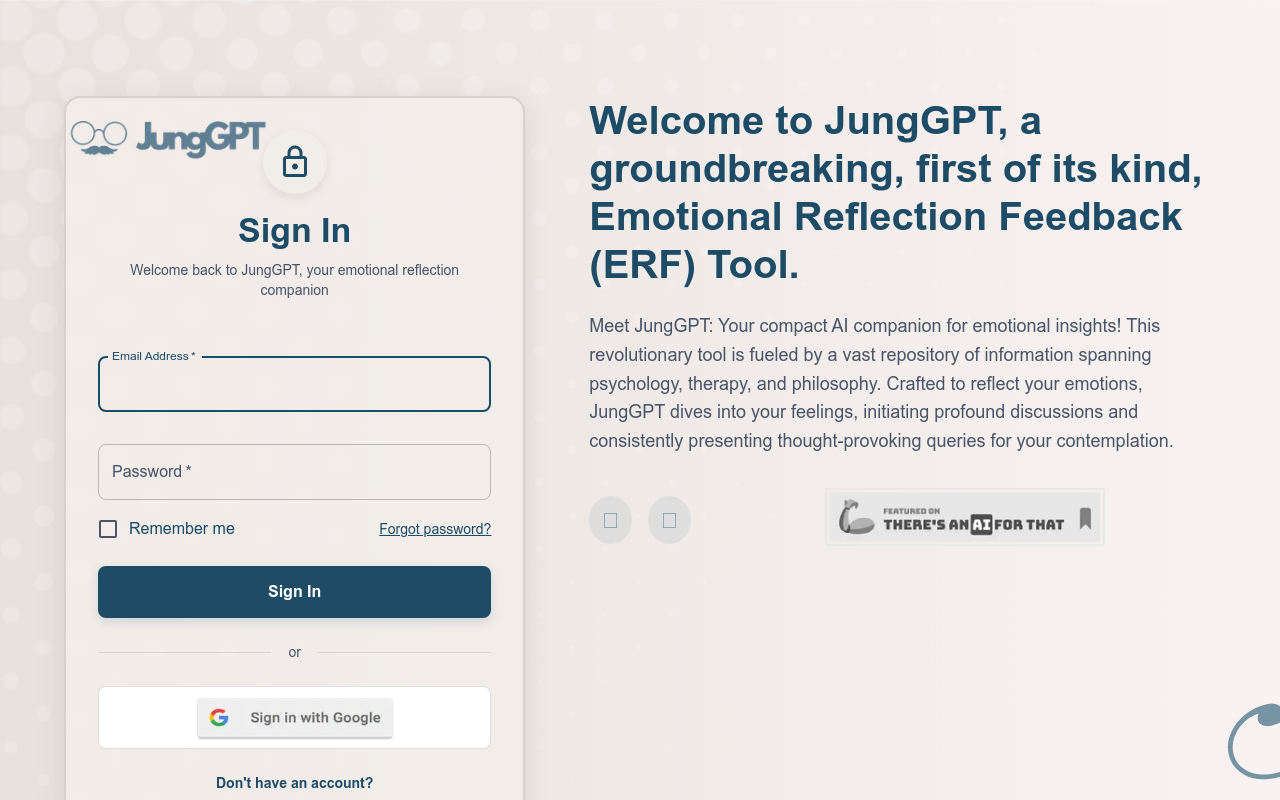This screenshot has height=800, width=1280.
Task: Open the circular widget in the bottom corner
Action: 1256,744
